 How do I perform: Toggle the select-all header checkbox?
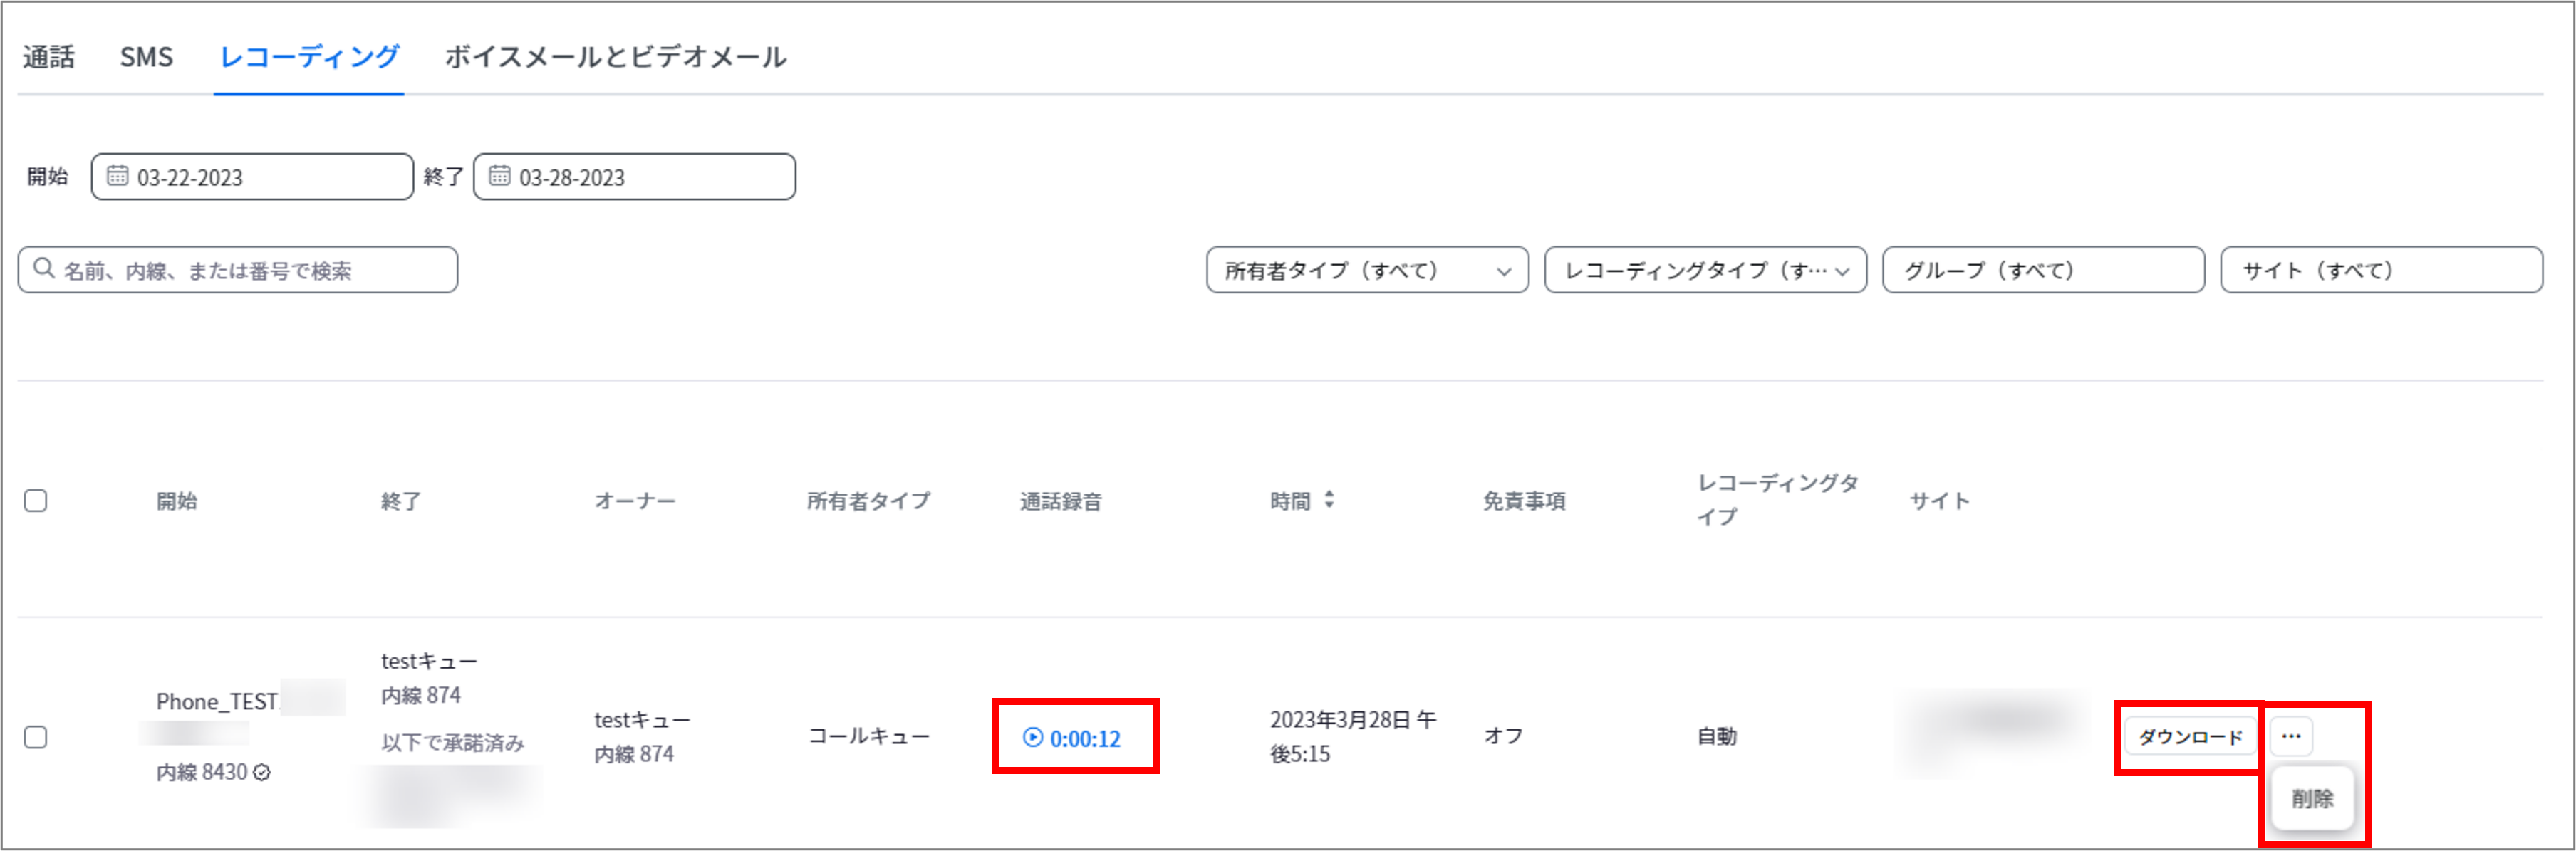(x=36, y=500)
